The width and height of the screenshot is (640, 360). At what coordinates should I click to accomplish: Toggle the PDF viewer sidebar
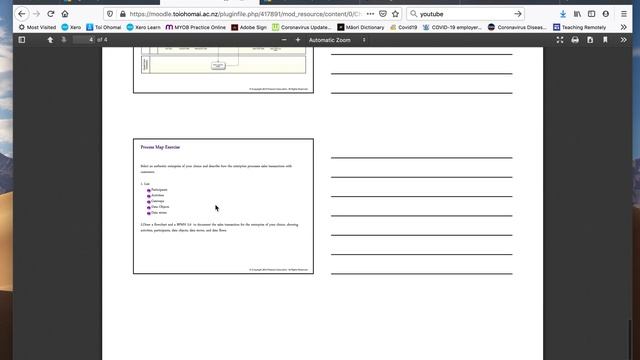pos(22,40)
